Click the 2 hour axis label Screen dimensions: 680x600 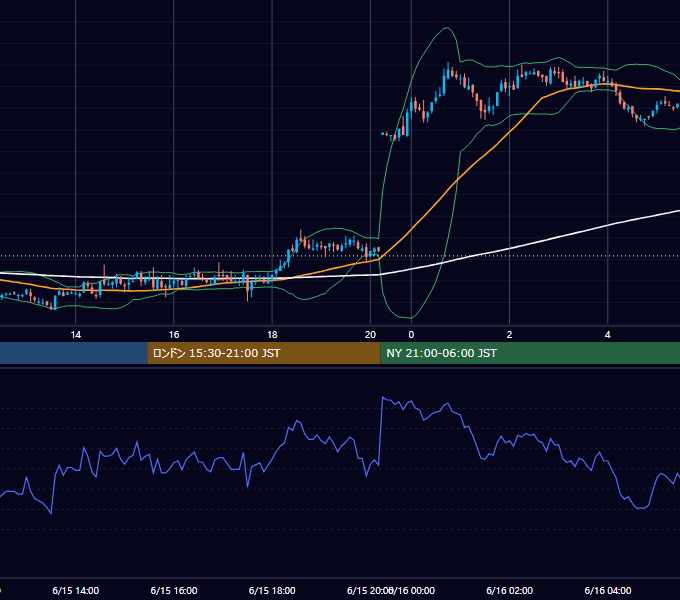[x=509, y=335]
